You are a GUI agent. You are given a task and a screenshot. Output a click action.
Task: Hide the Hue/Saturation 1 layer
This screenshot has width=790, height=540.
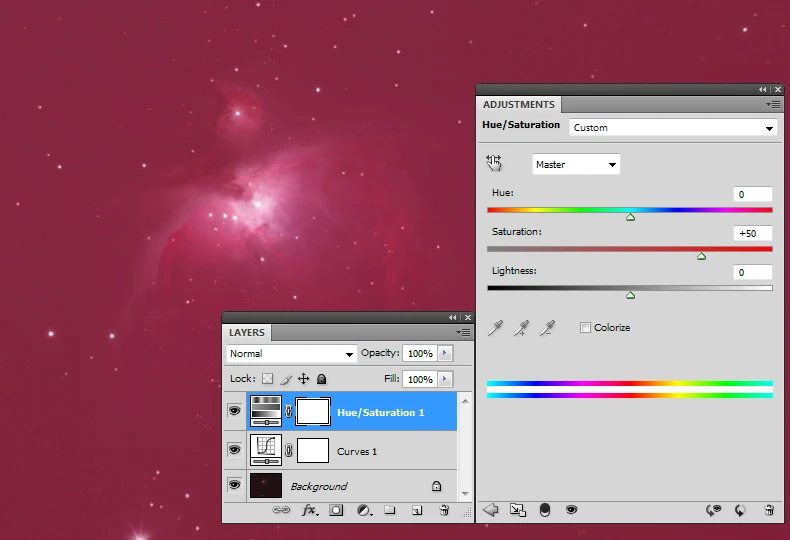[234, 411]
